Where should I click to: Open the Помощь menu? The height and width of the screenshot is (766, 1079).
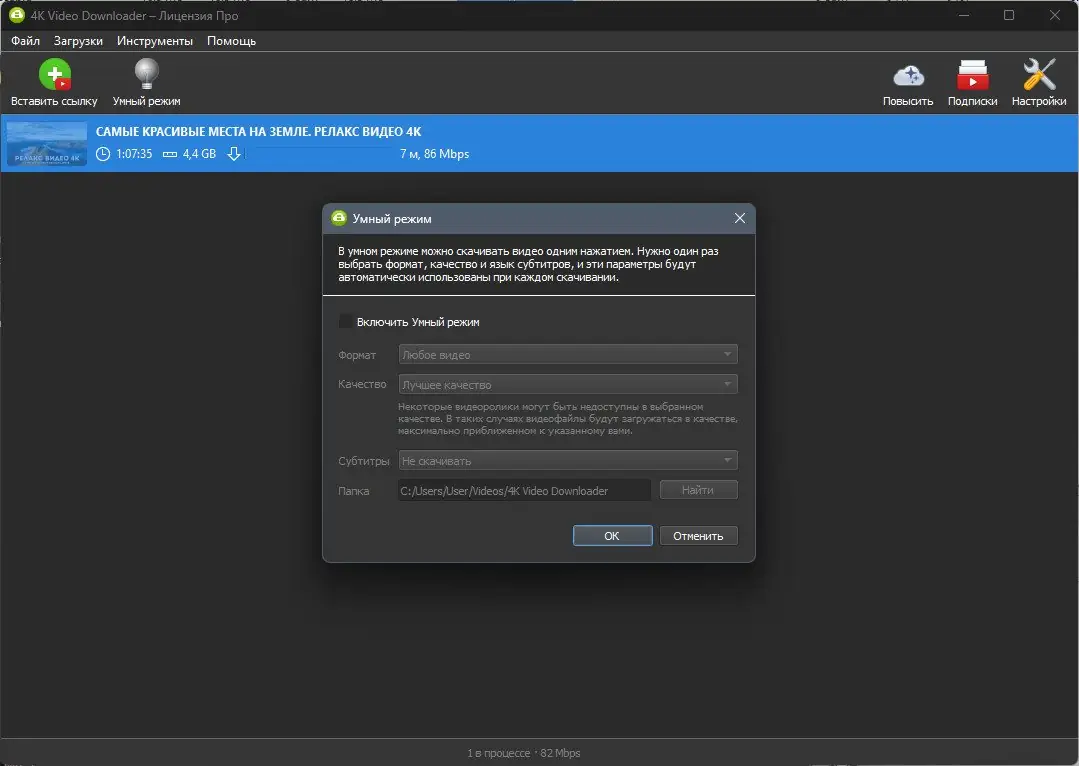point(231,41)
